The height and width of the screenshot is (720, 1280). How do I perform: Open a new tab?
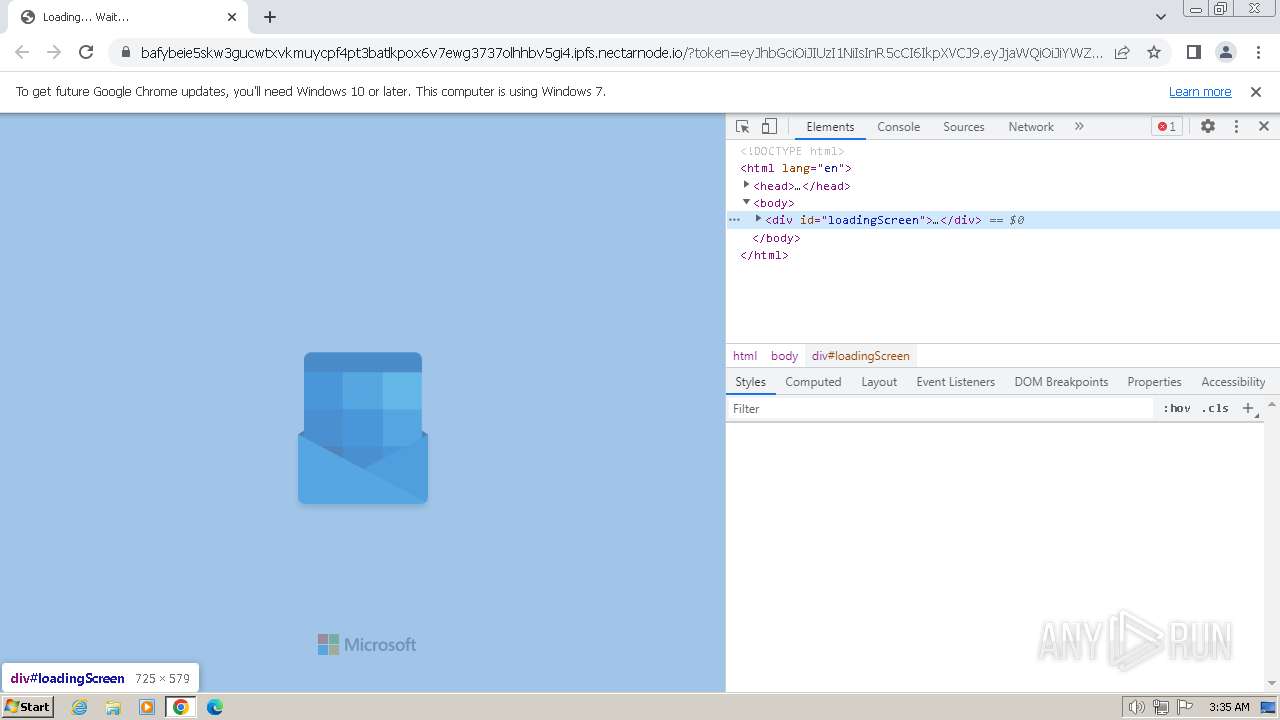coord(270,17)
